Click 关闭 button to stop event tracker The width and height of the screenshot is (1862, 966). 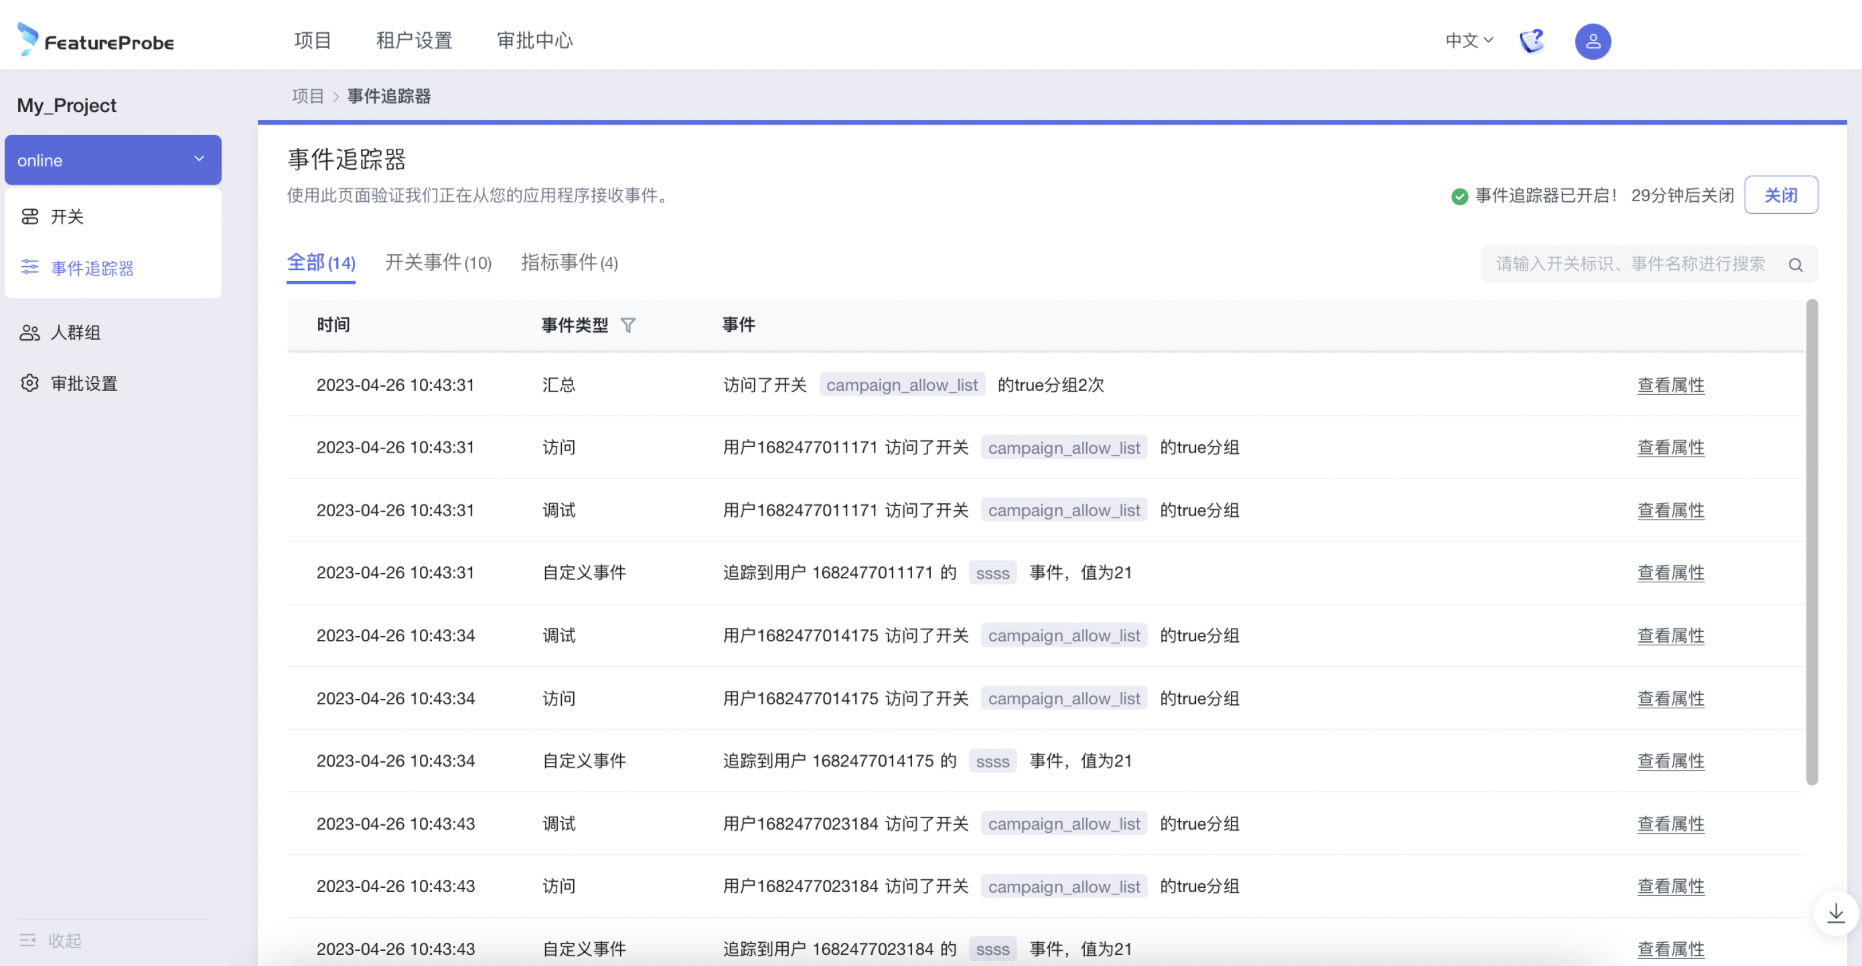[1780, 195]
